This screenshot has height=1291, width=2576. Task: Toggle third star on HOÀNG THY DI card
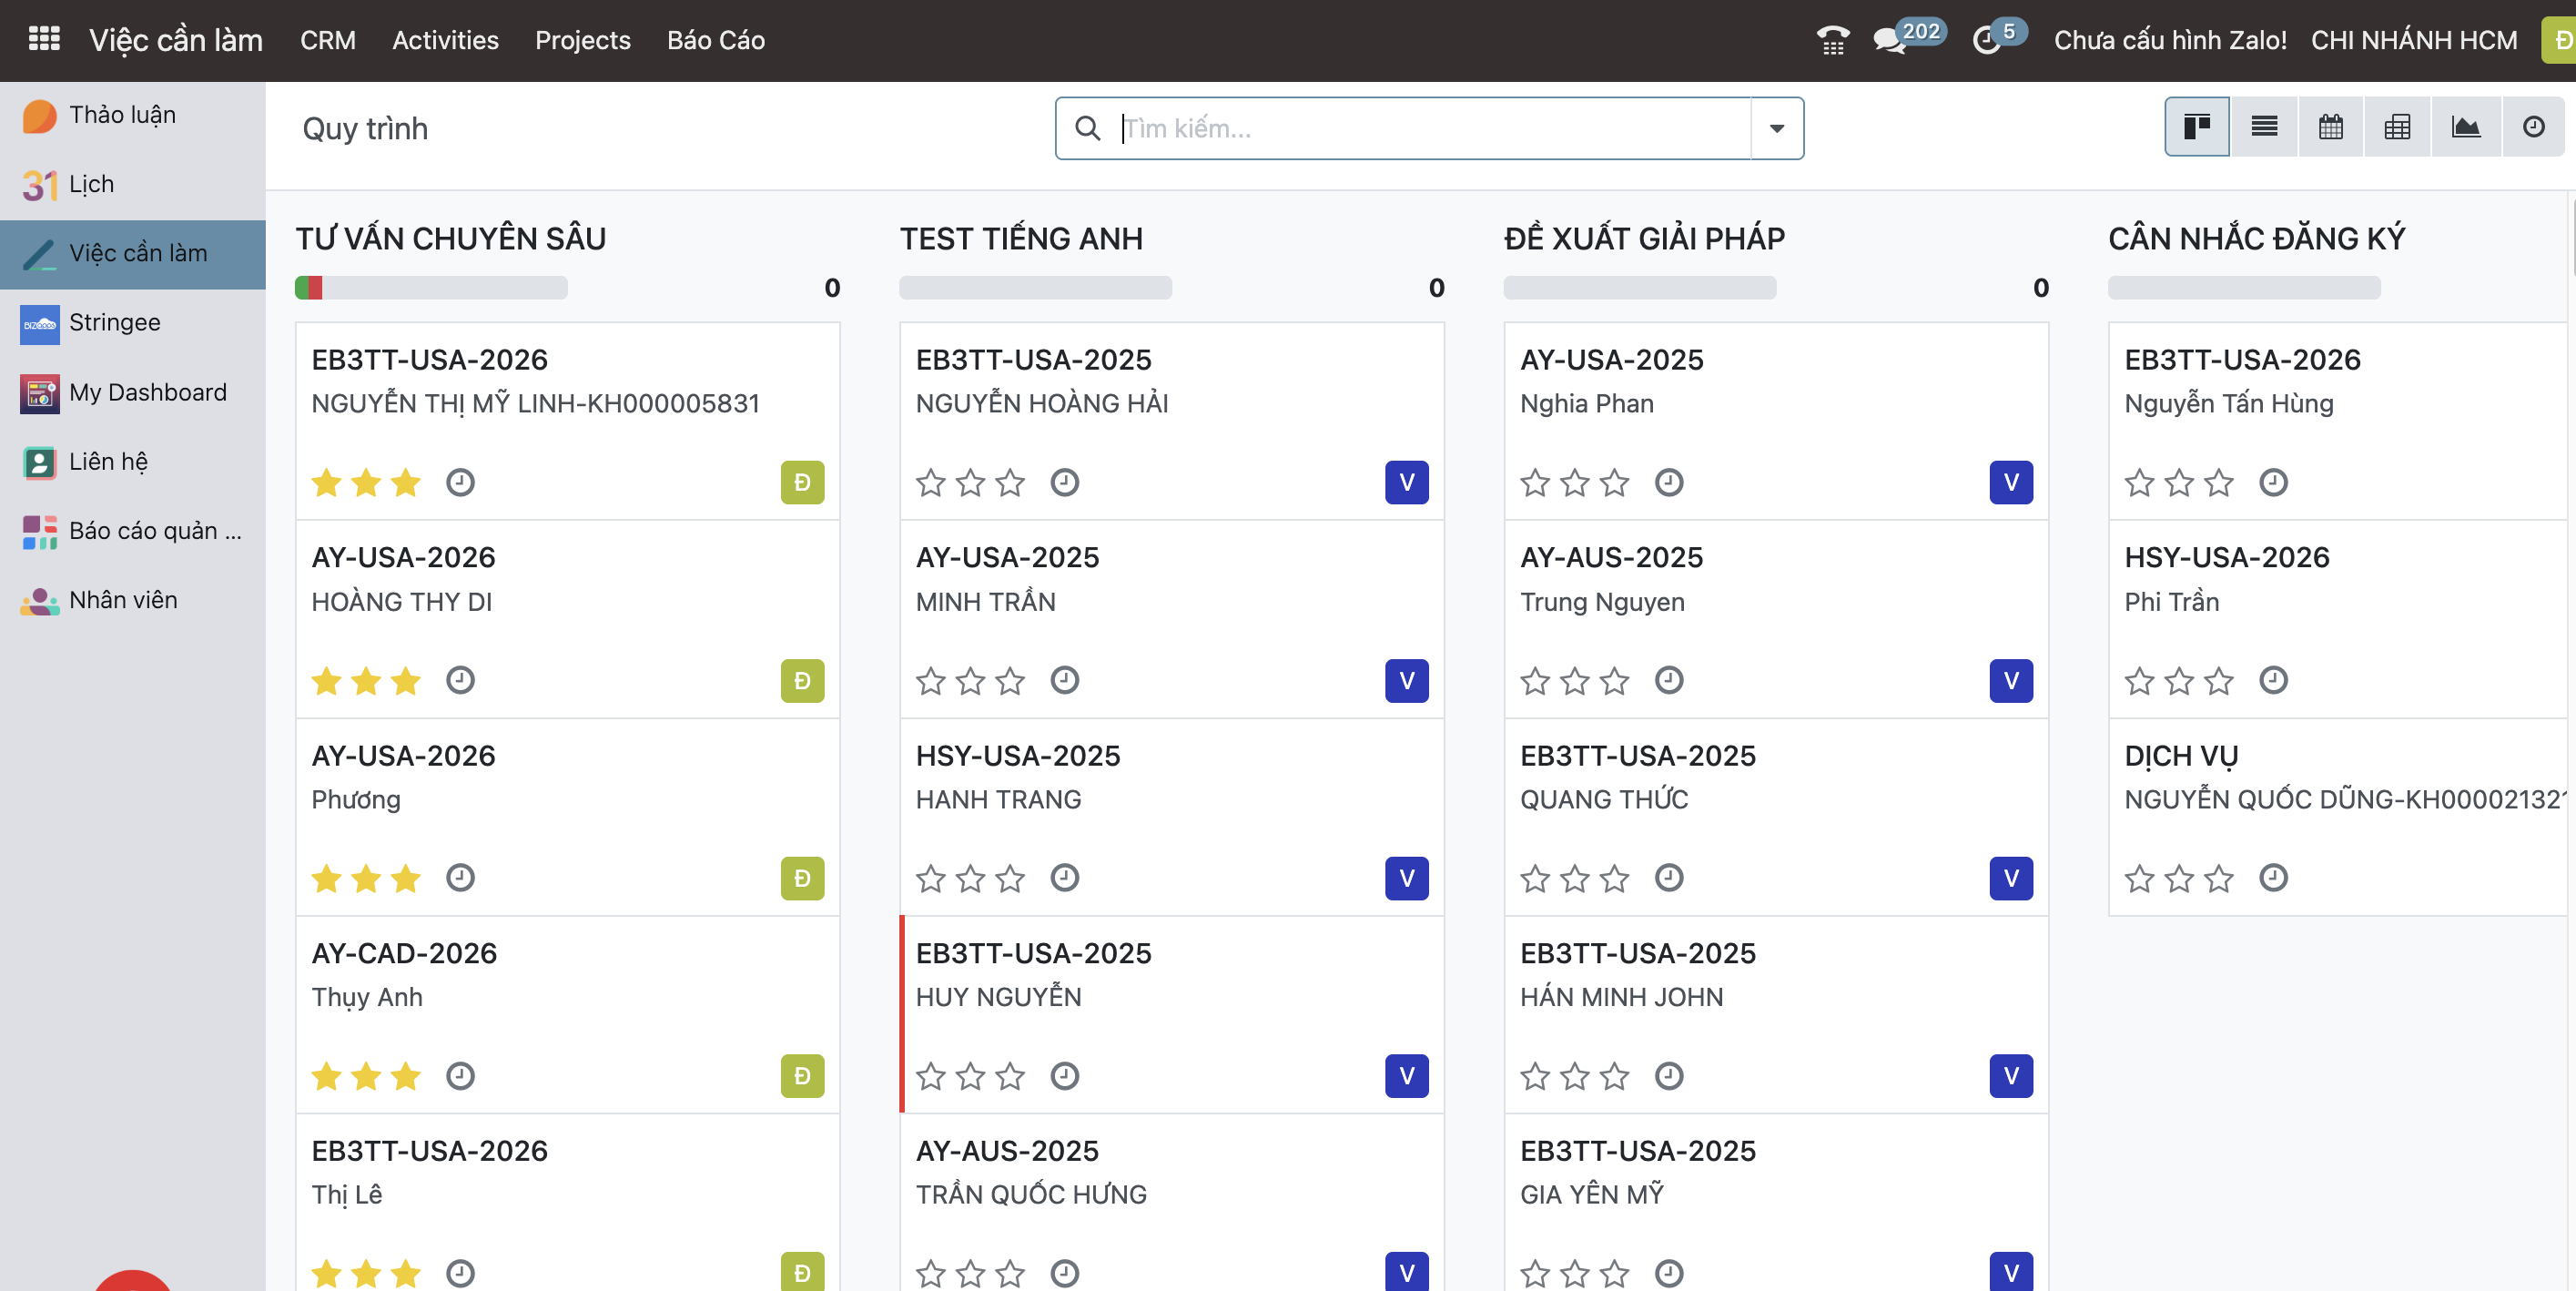[x=405, y=681]
